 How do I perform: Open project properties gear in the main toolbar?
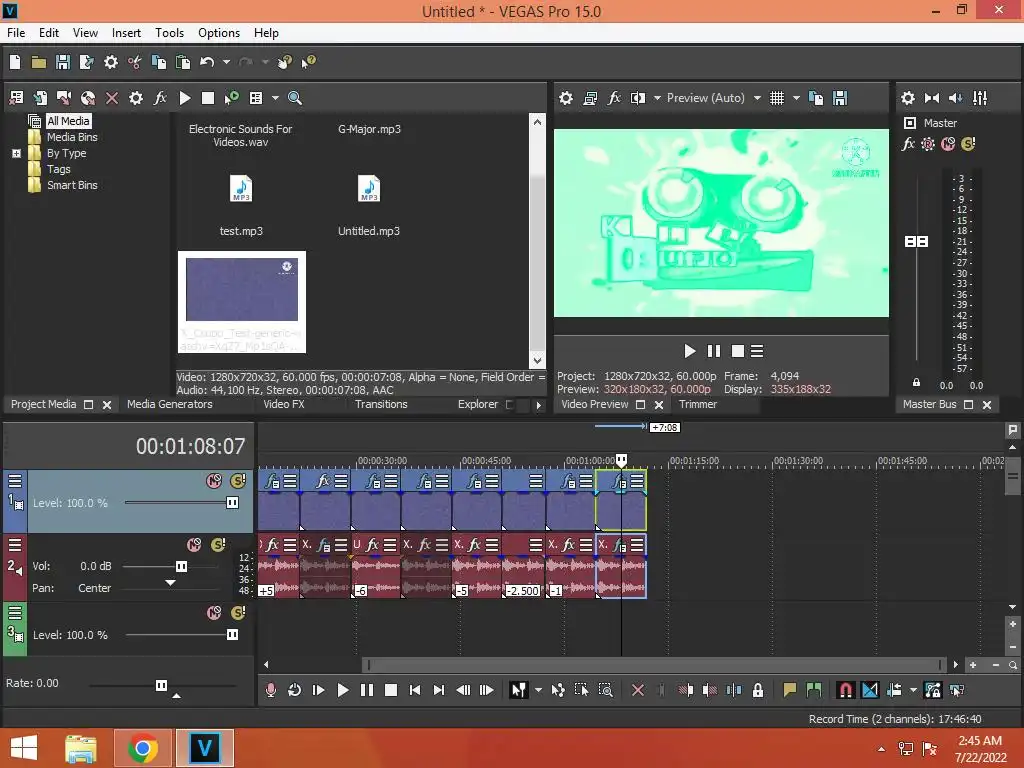(x=110, y=62)
